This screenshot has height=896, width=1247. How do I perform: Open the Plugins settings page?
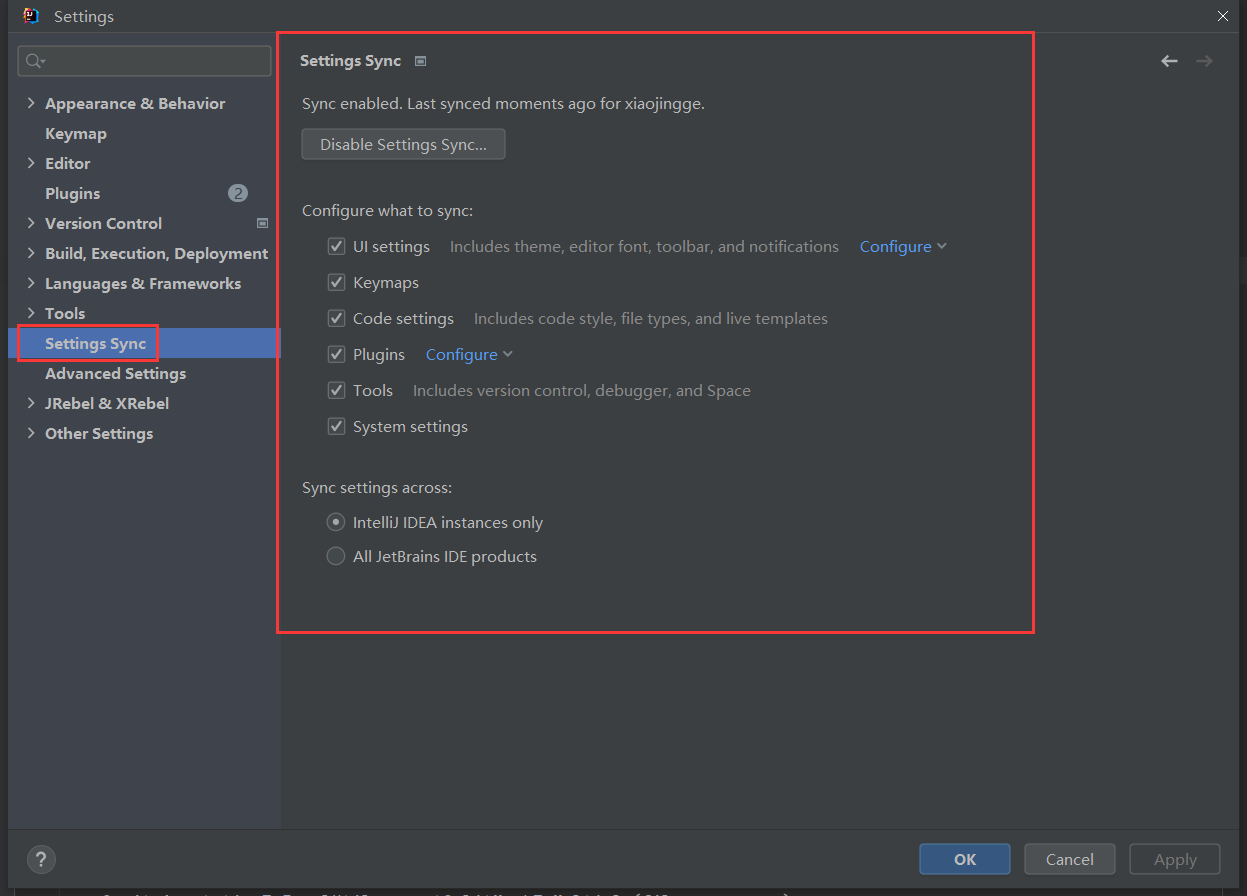(x=73, y=193)
